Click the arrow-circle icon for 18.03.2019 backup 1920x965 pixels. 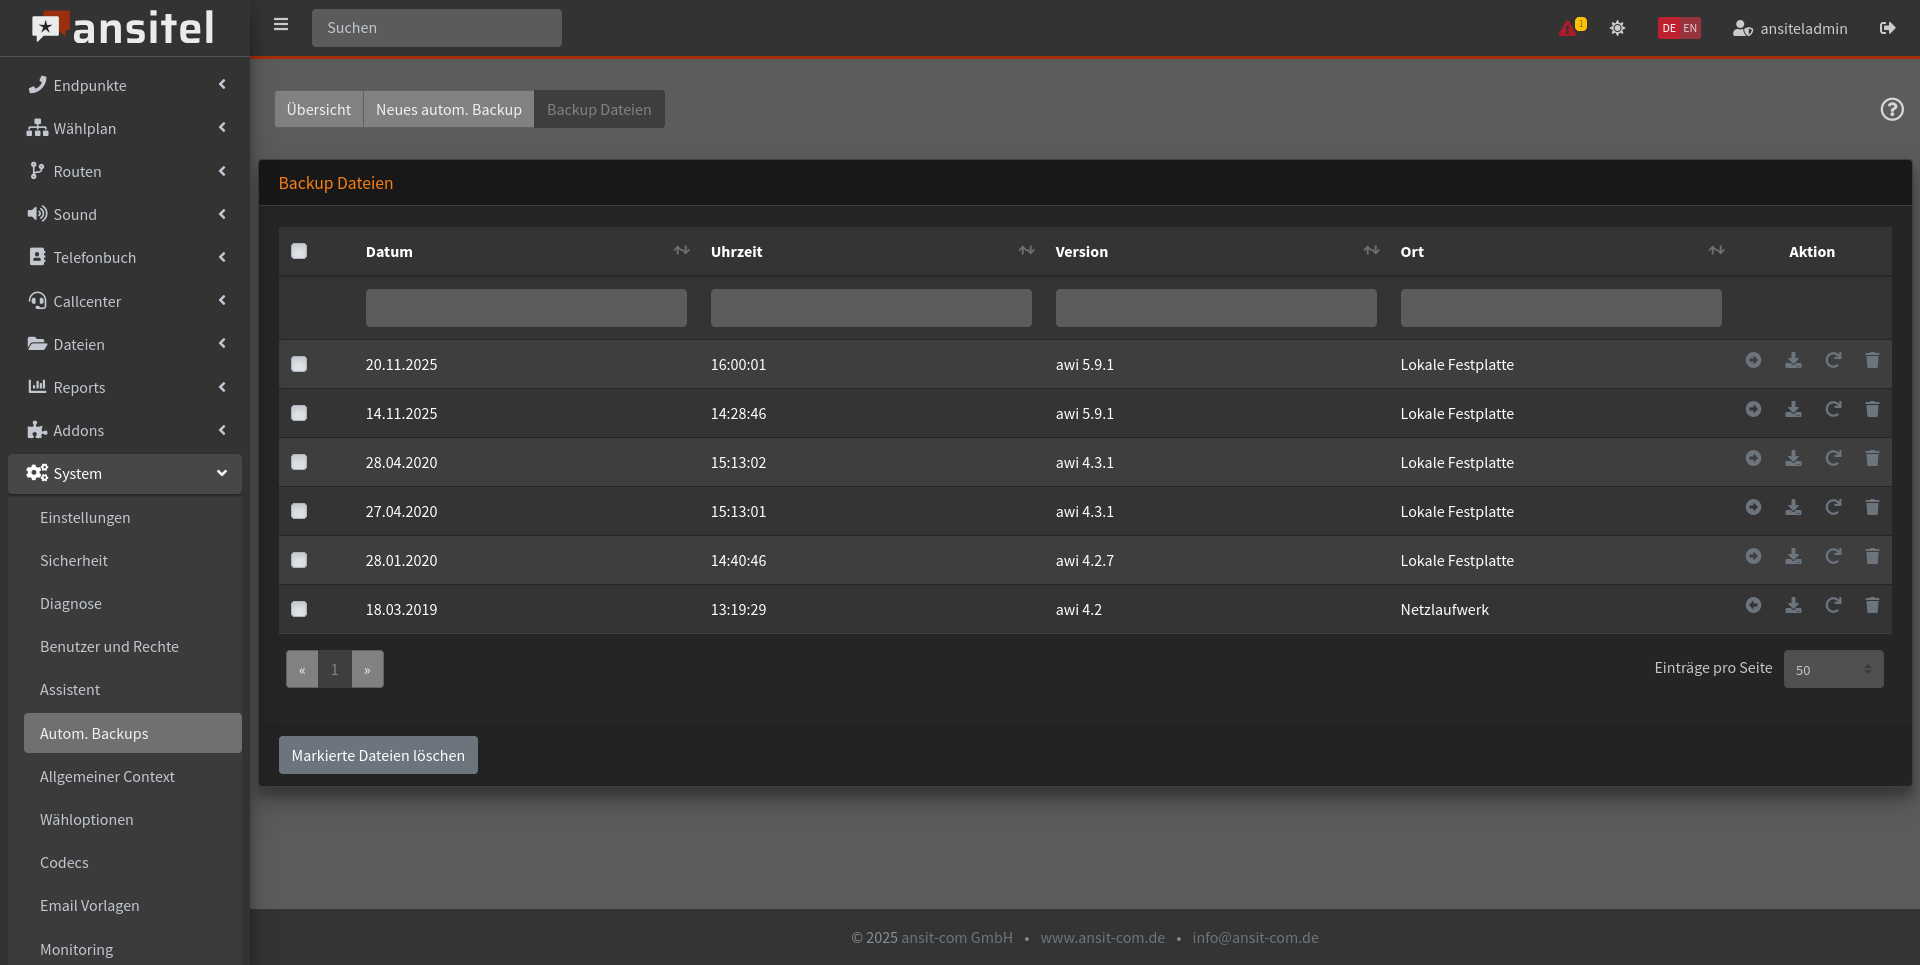1753,605
